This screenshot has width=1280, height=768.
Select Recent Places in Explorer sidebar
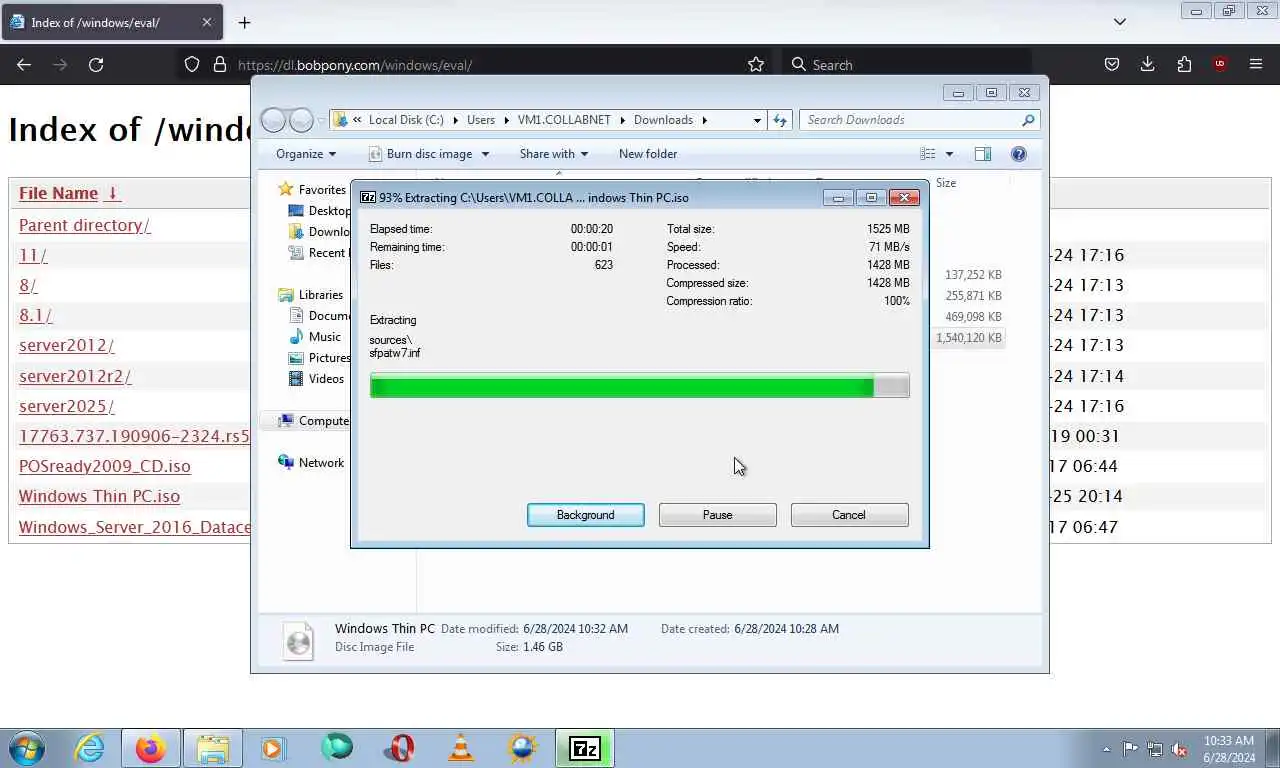pyautogui.click(x=318, y=253)
